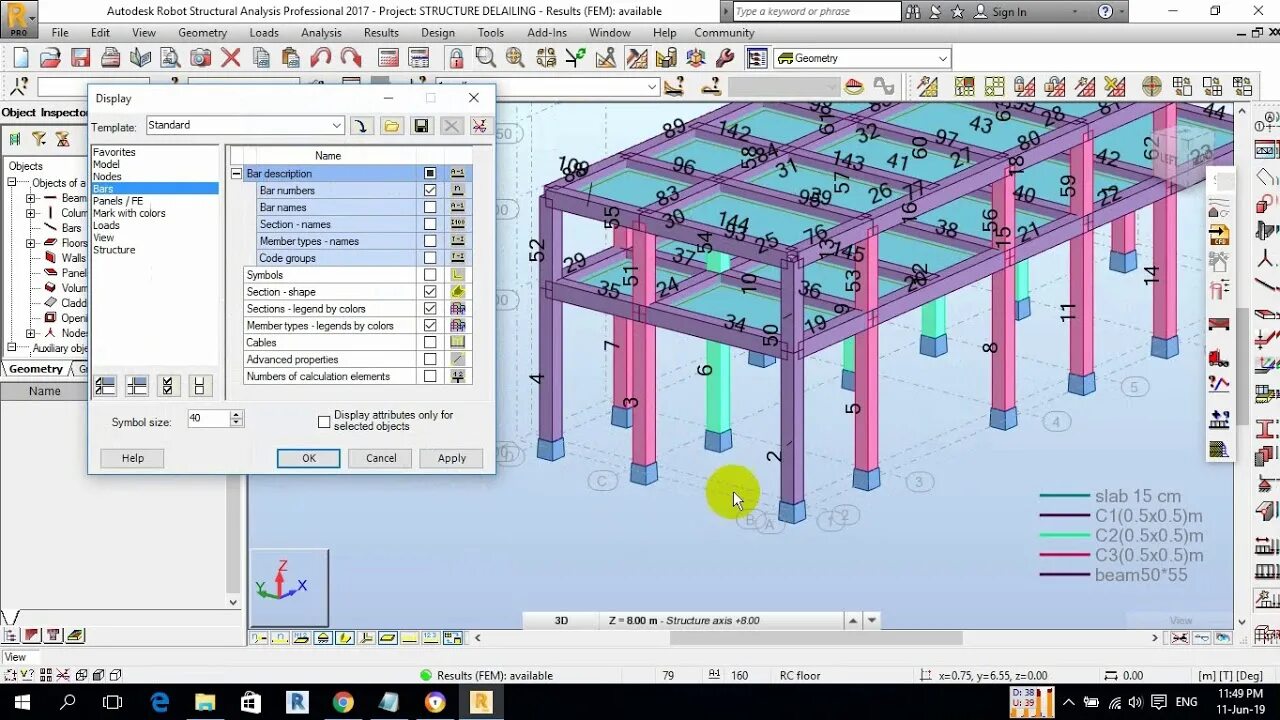Click Help in the Display dialog
This screenshot has height=720, width=1280.
(133, 458)
